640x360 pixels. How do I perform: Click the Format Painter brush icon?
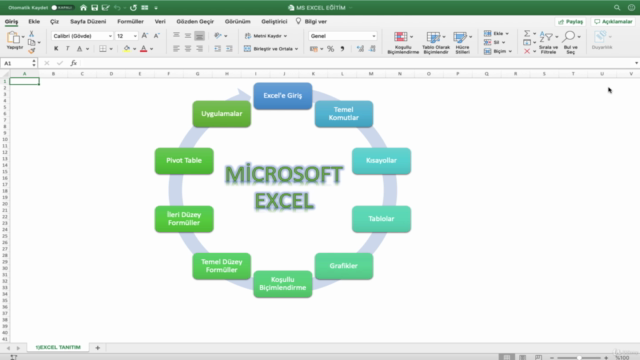pyautogui.click(x=31, y=51)
